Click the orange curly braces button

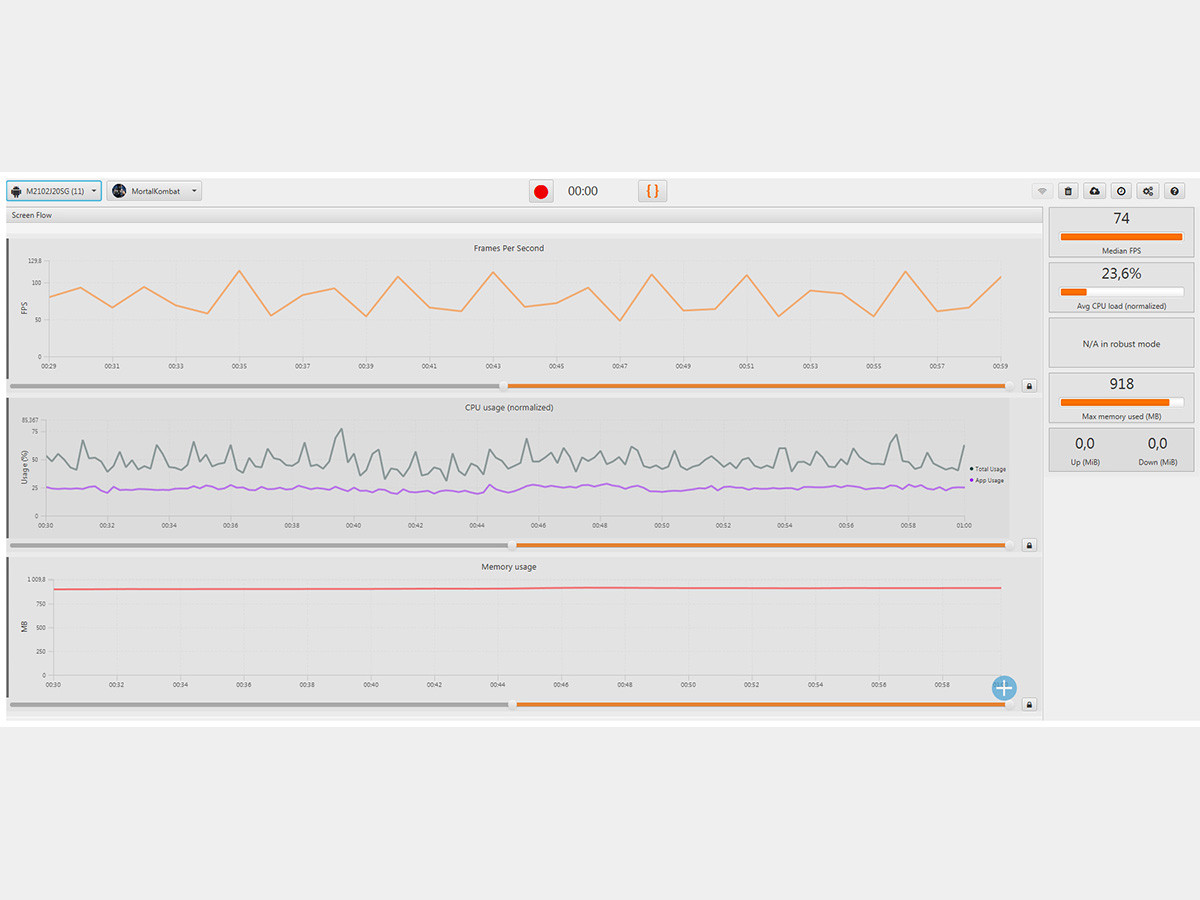point(652,191)
